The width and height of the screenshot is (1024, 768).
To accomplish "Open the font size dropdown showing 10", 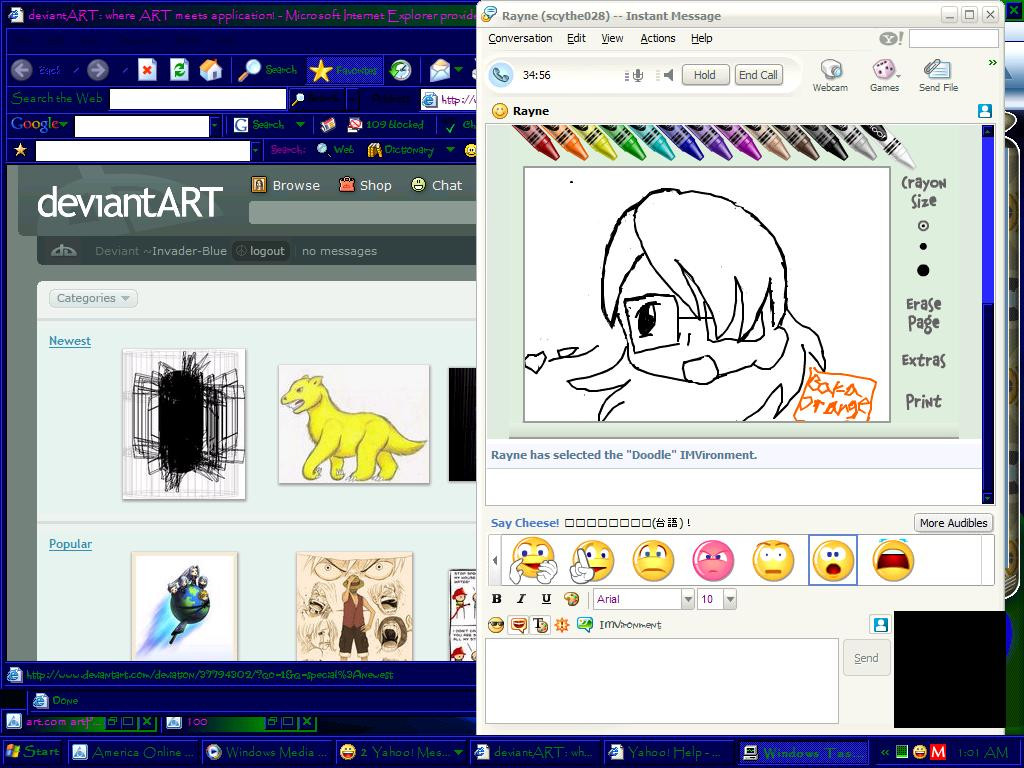I will (x=730, y=599).
